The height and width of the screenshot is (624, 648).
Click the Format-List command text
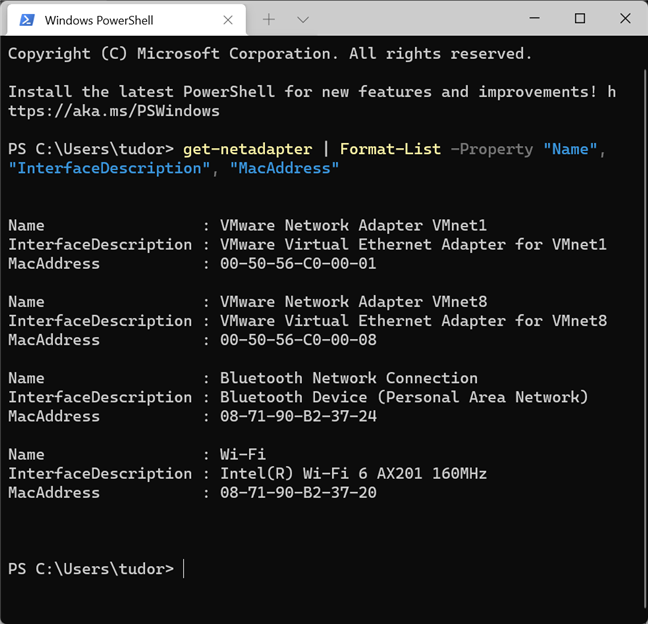pos(390,149)
